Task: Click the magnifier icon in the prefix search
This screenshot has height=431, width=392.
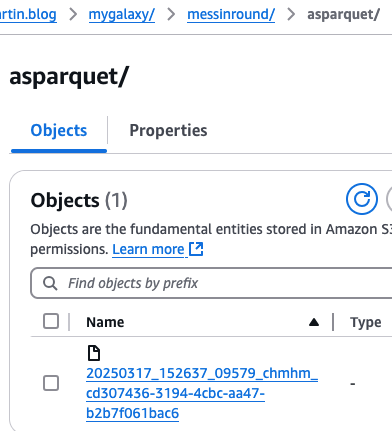Action: [x=50, y=283]
